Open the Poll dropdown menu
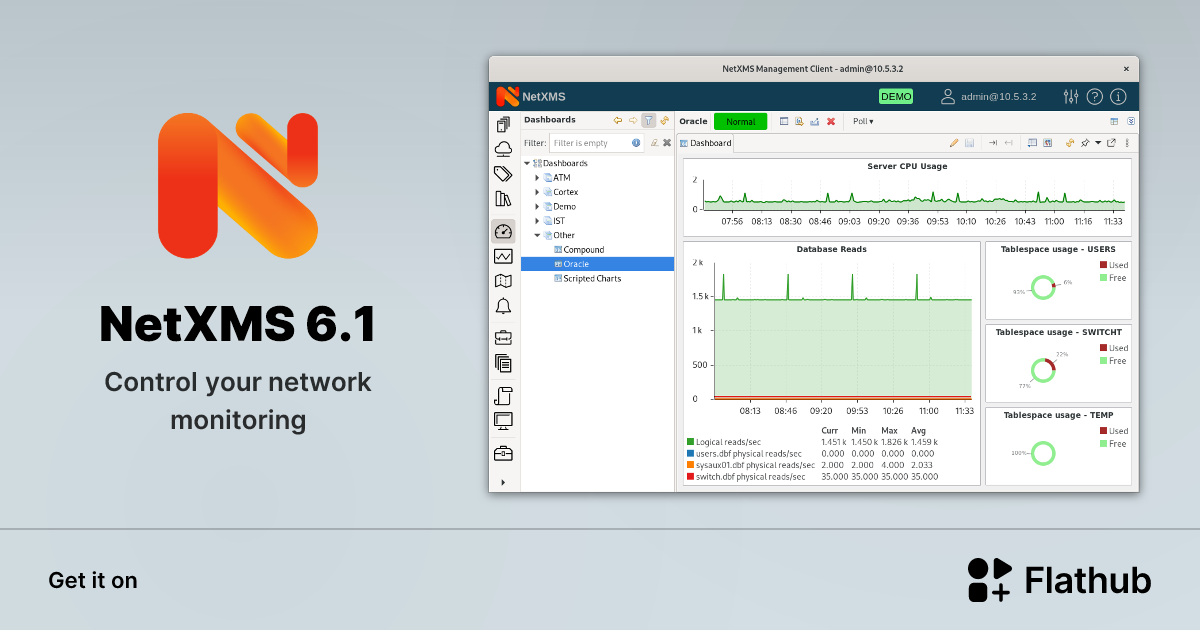 tap(863, 122)
